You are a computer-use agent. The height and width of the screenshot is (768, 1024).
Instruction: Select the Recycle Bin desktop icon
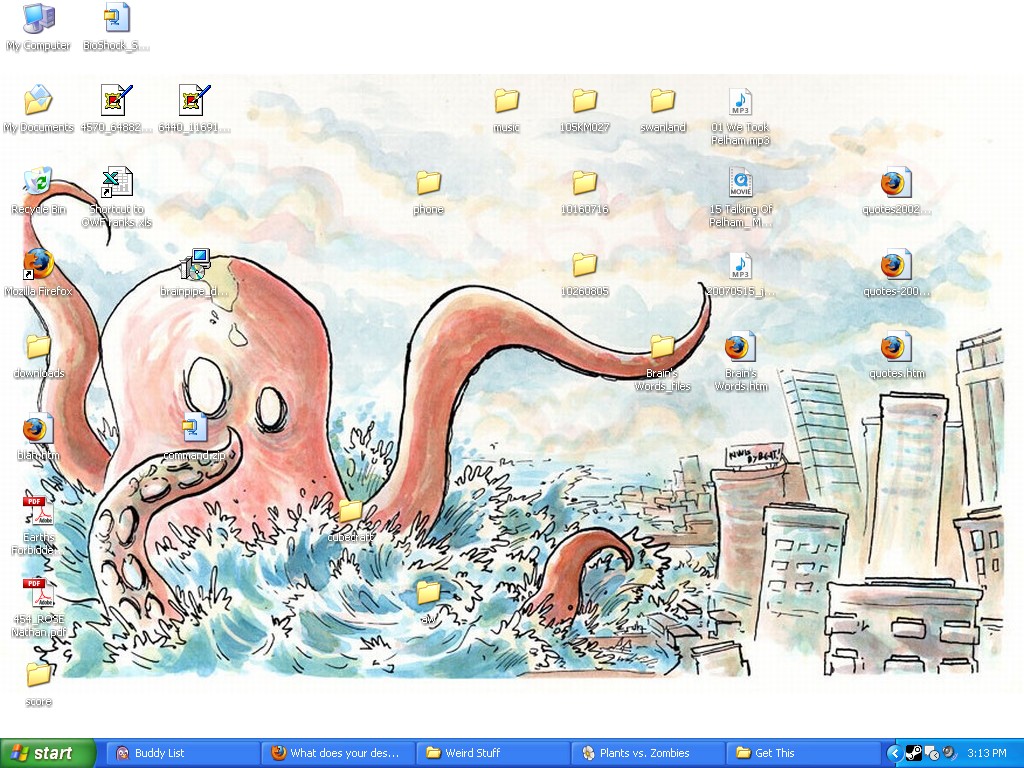[x=38, y=183]
